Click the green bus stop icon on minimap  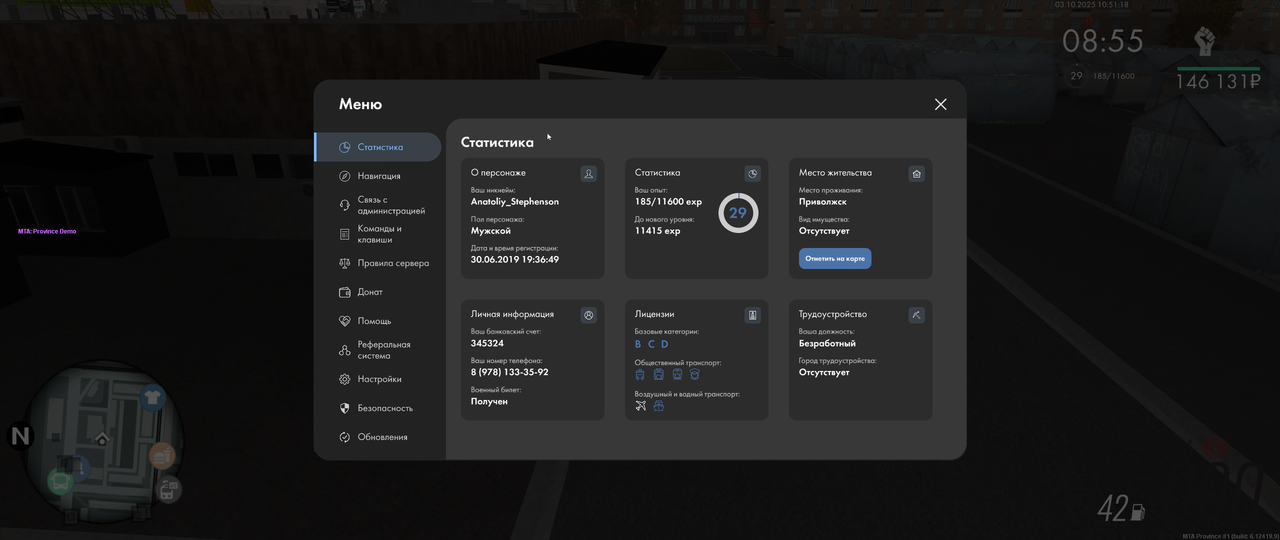pyautogui.click(x=61, y=483)
